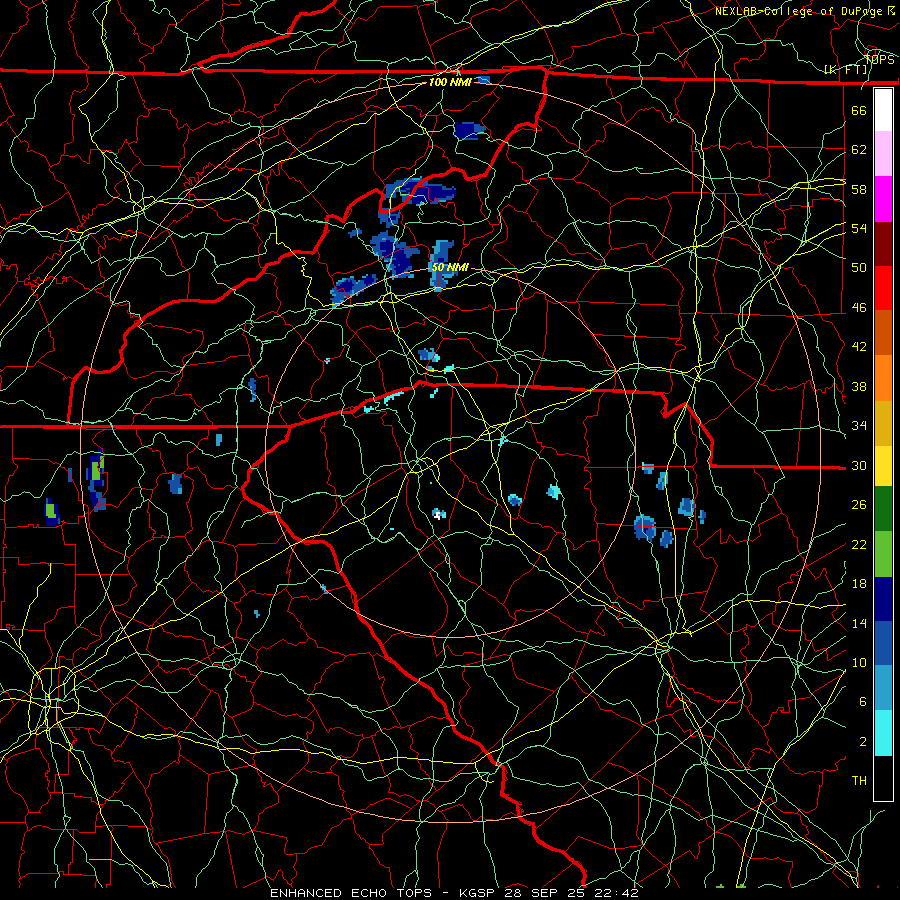
Task: Click the bright red legend swatch
Action: point(883,288)
